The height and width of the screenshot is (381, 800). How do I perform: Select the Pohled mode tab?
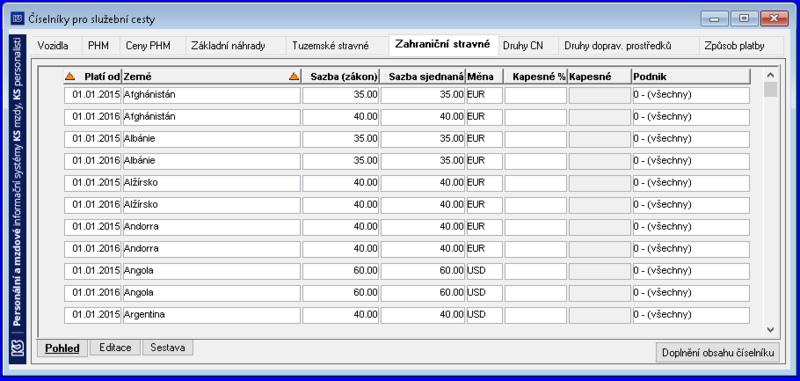62,348
